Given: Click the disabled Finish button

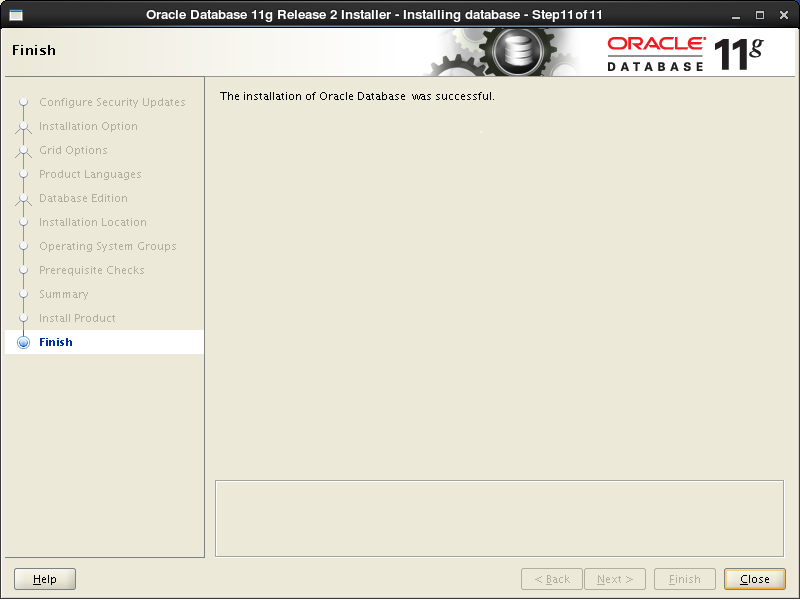Looking at the screenshot, I should coord(685,579).
